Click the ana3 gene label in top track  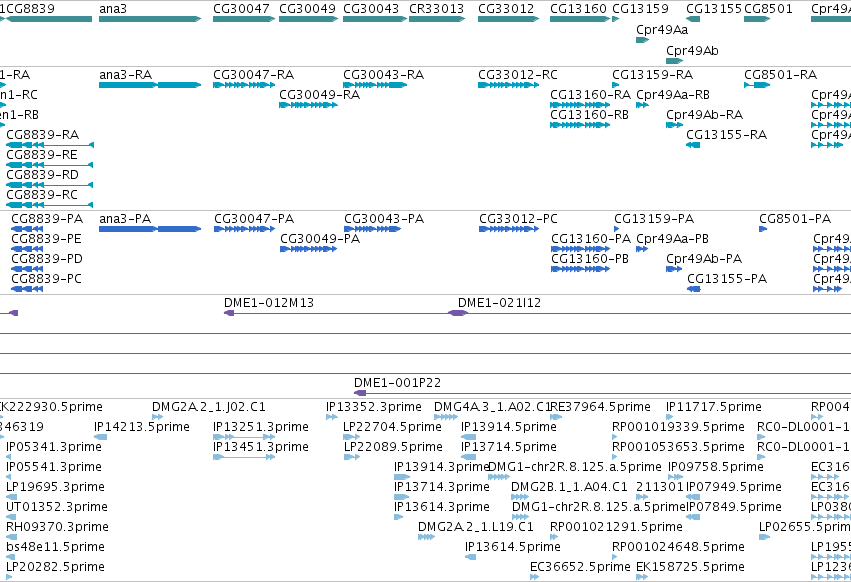click(x=113, y=9)
